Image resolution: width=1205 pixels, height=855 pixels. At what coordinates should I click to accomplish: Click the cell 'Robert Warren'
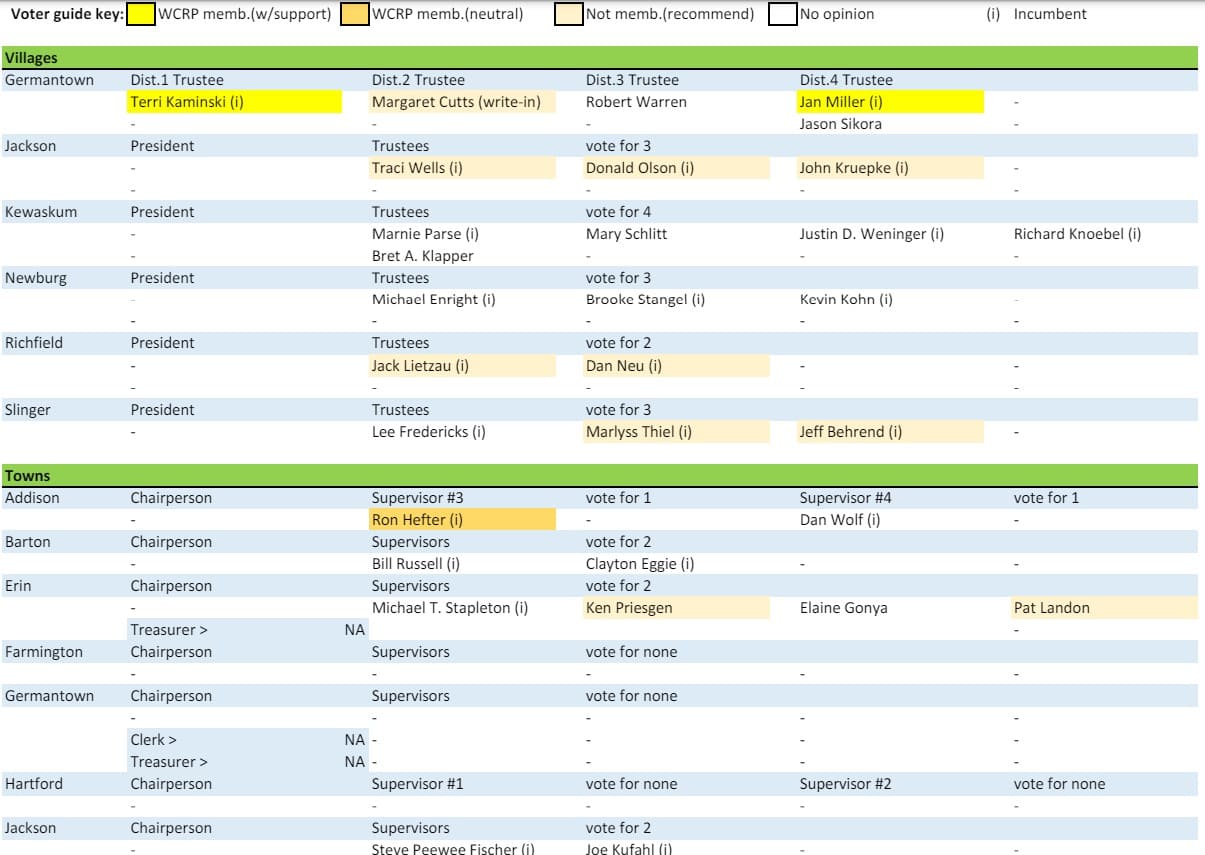636,102
